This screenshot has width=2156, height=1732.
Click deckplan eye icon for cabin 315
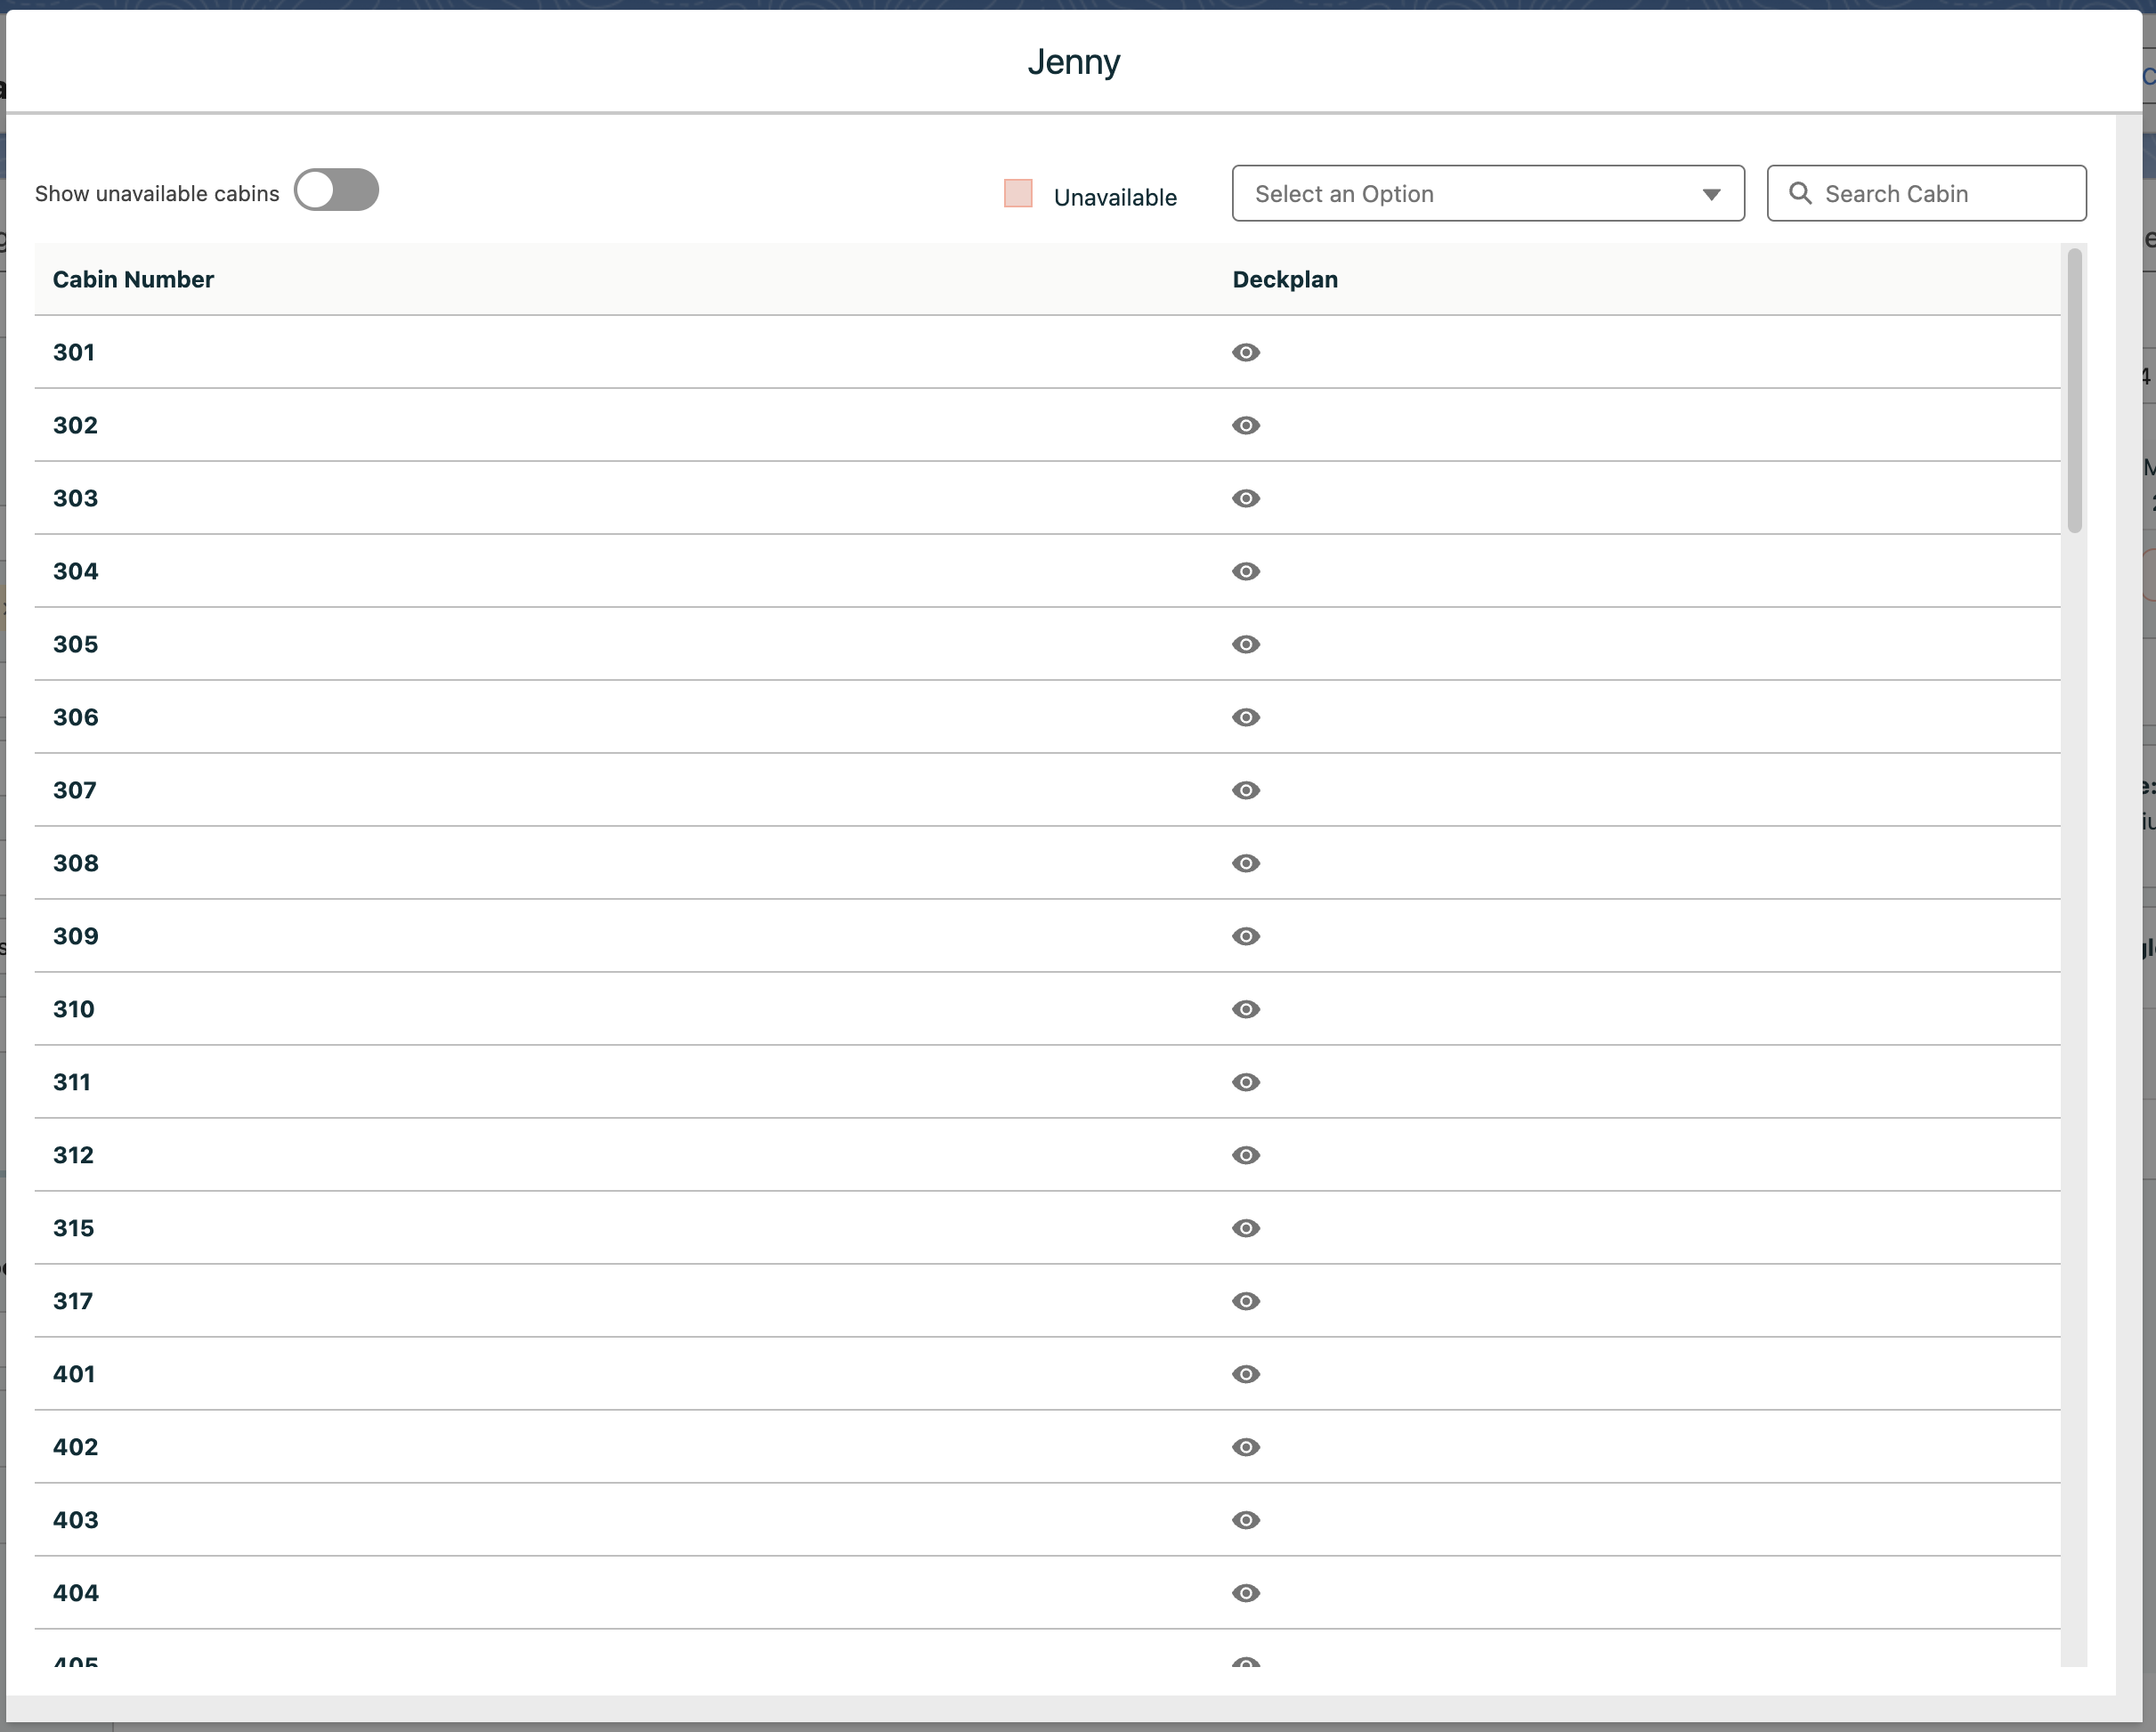tap(1245, 1228)
